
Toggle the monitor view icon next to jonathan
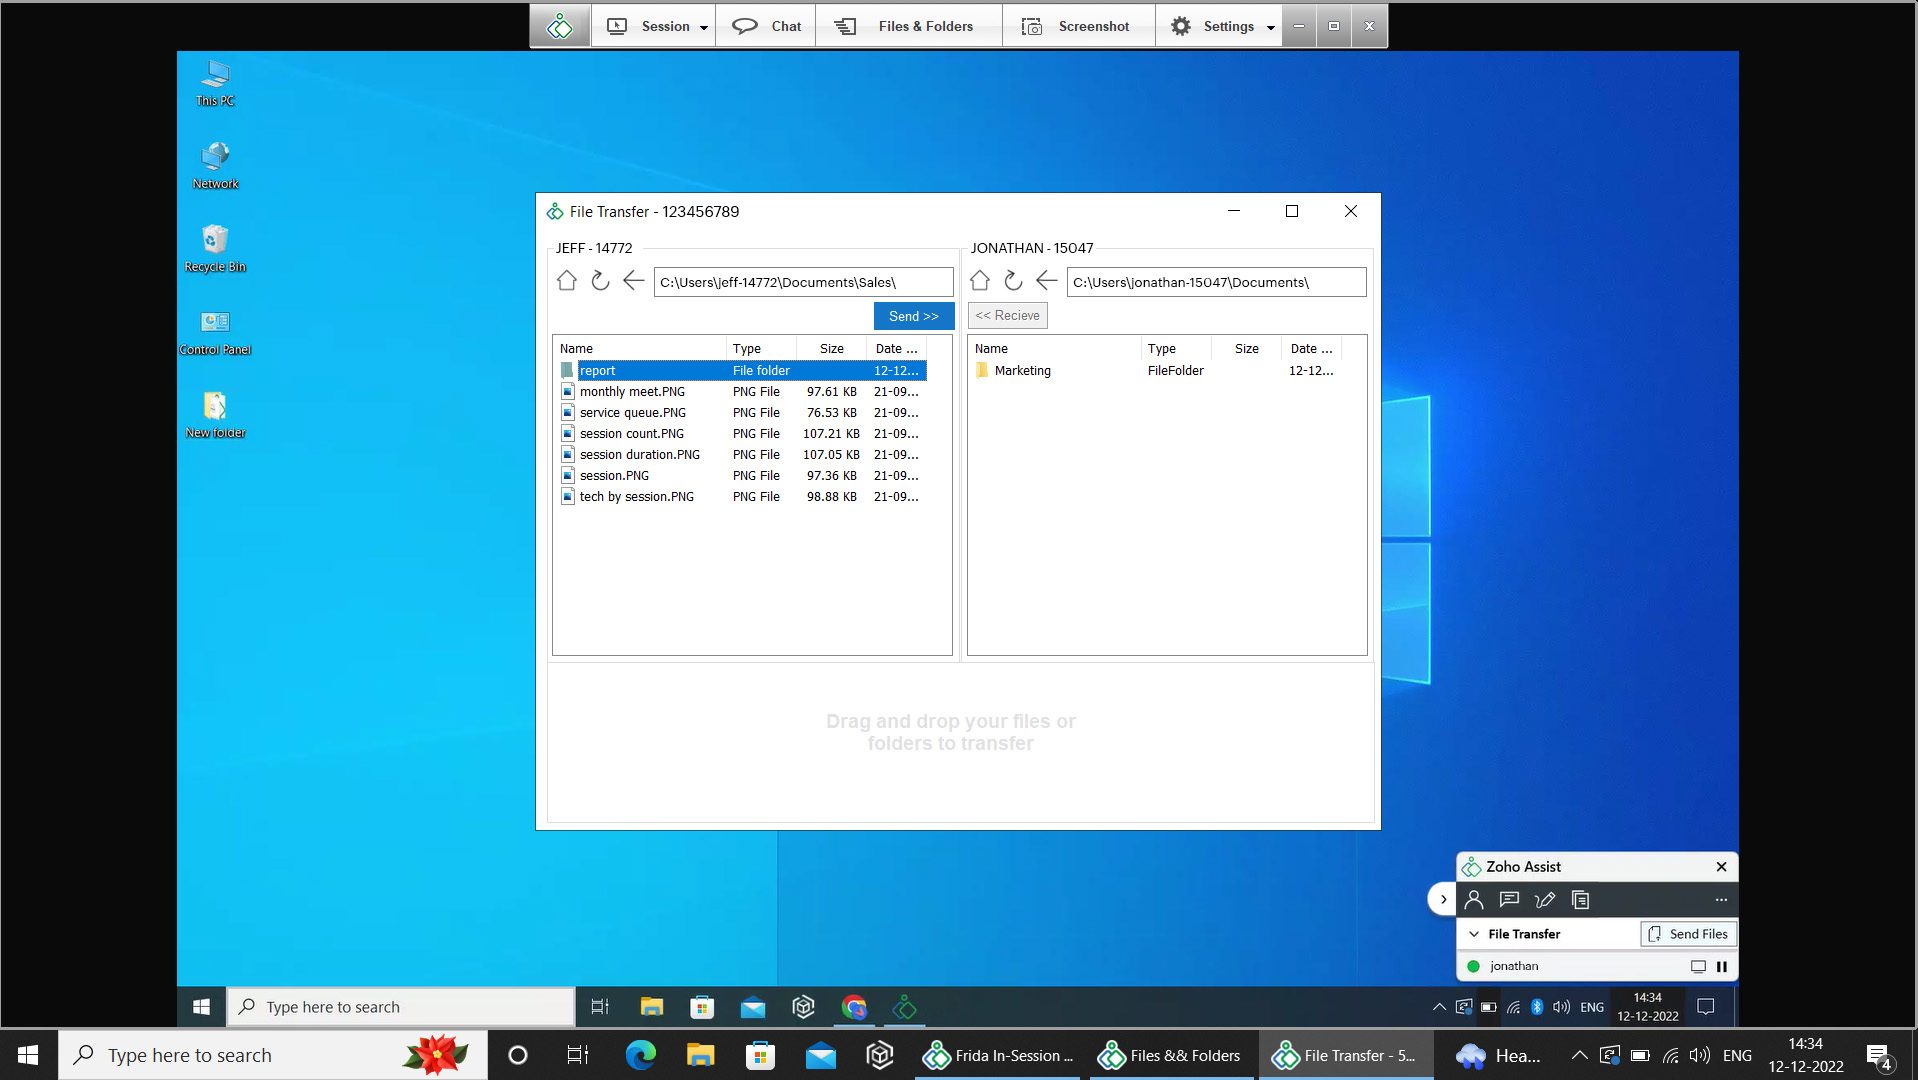(1697, 966)
